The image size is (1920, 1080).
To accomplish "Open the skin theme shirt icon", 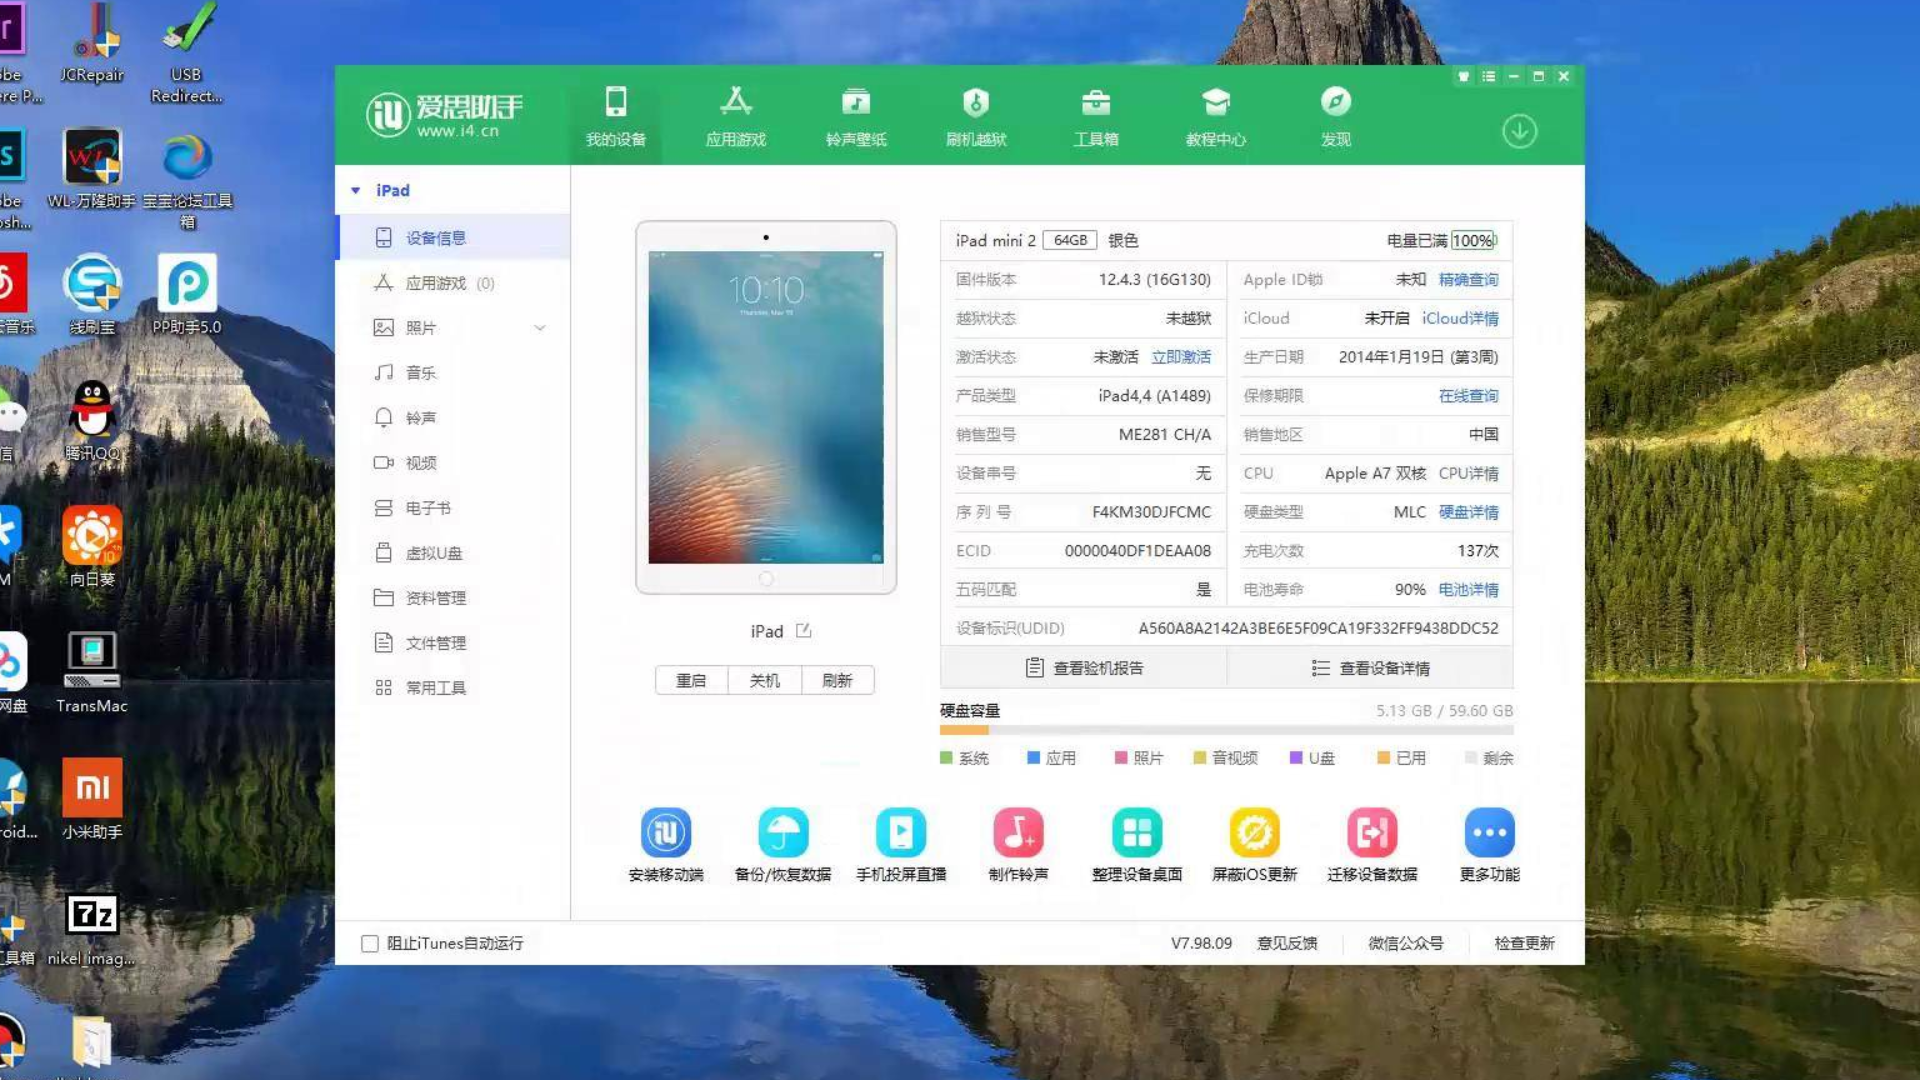I will tap(1463, 76).
